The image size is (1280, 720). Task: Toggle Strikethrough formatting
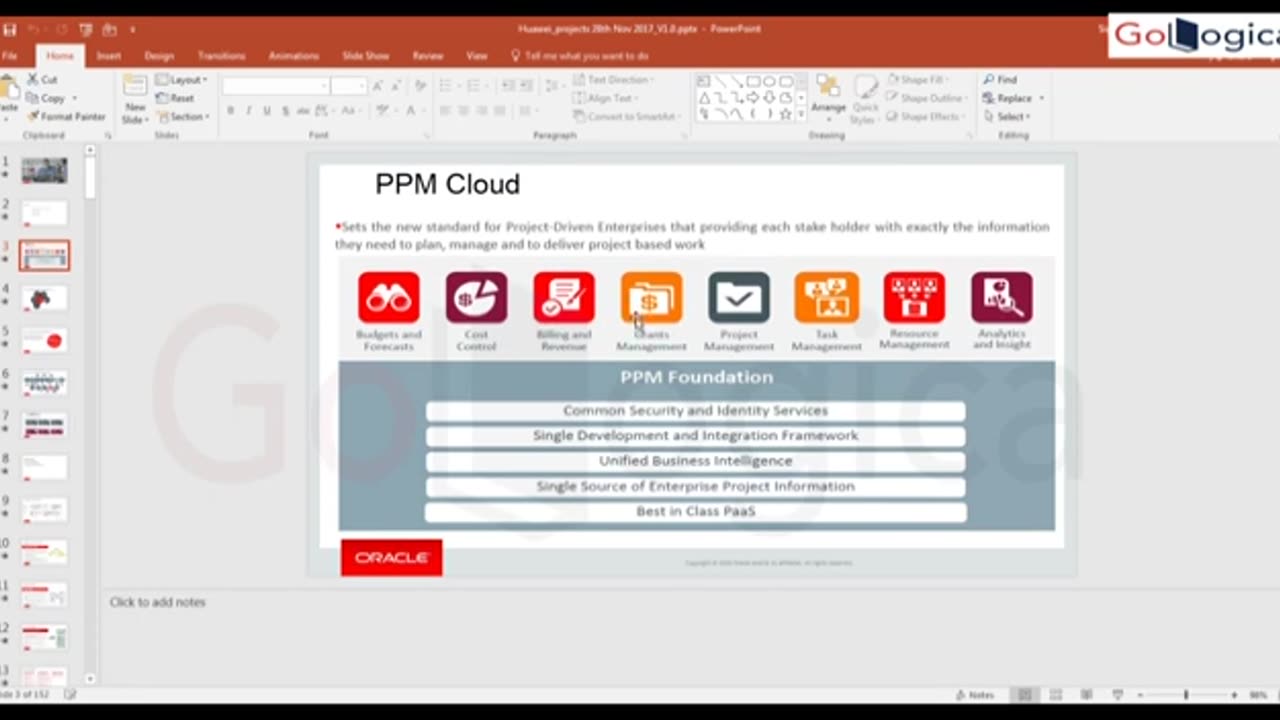304,111
